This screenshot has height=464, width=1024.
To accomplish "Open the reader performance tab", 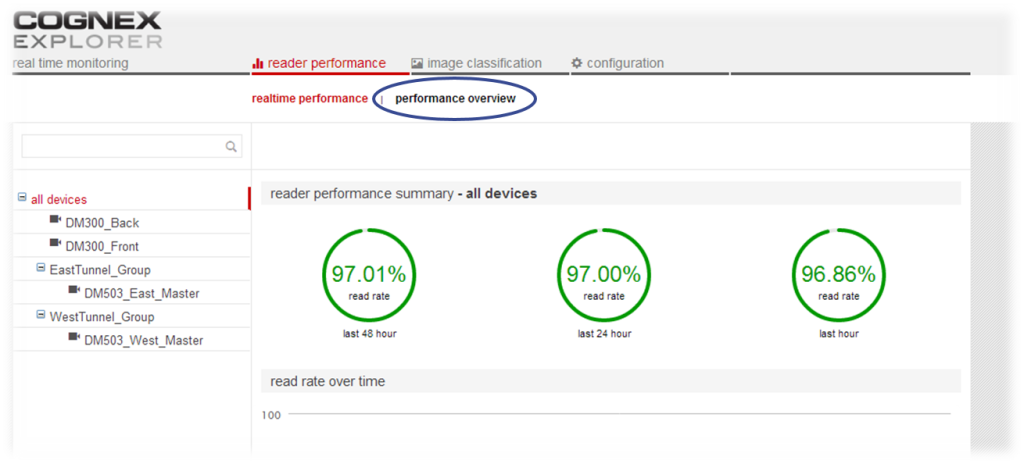I will pyautogui.click(x=319, y=63).
